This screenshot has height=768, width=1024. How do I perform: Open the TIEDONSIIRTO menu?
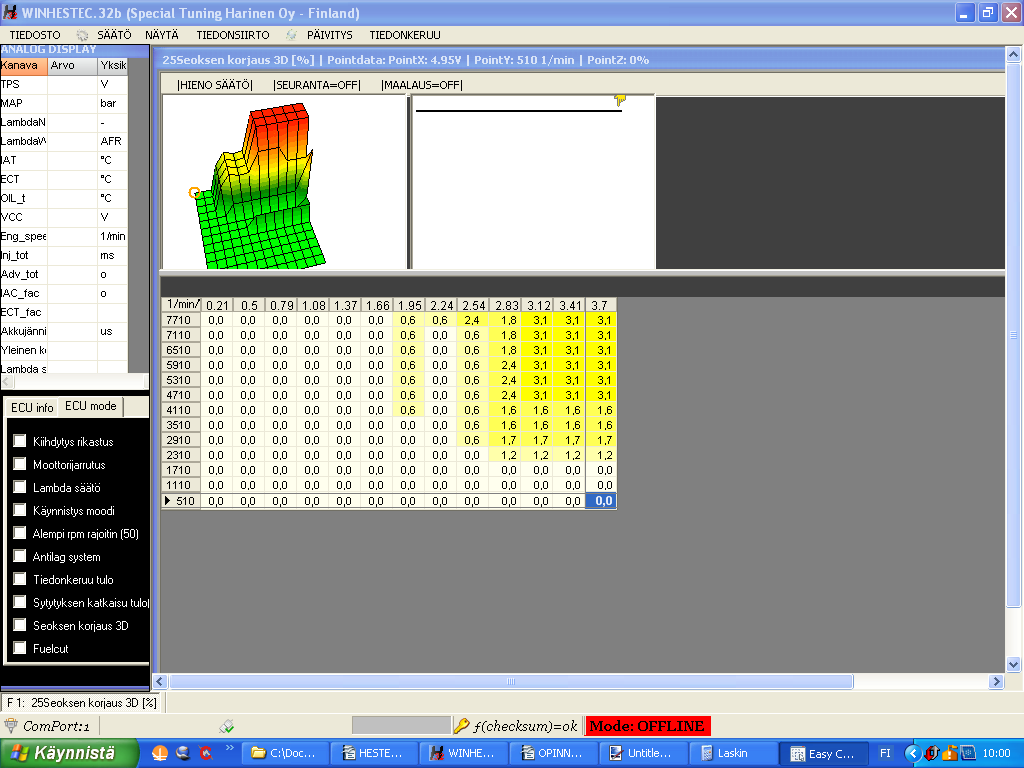(x=233, y=35)
